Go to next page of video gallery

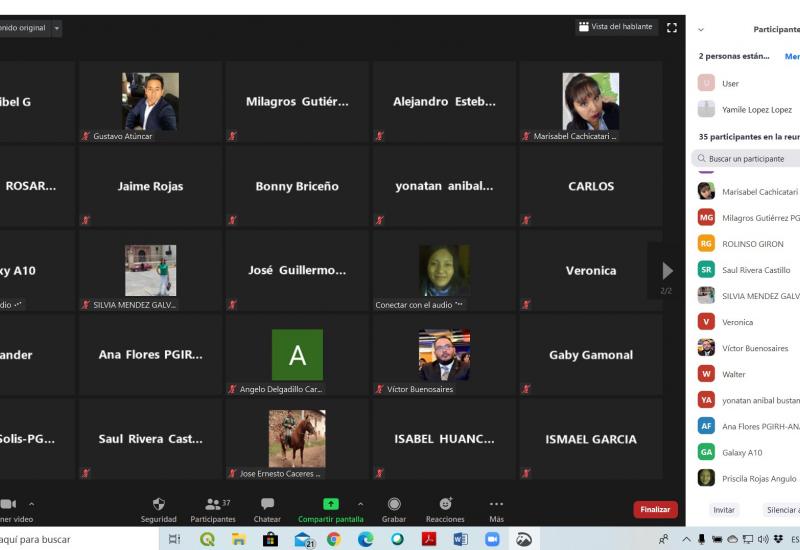coord(667,271)
